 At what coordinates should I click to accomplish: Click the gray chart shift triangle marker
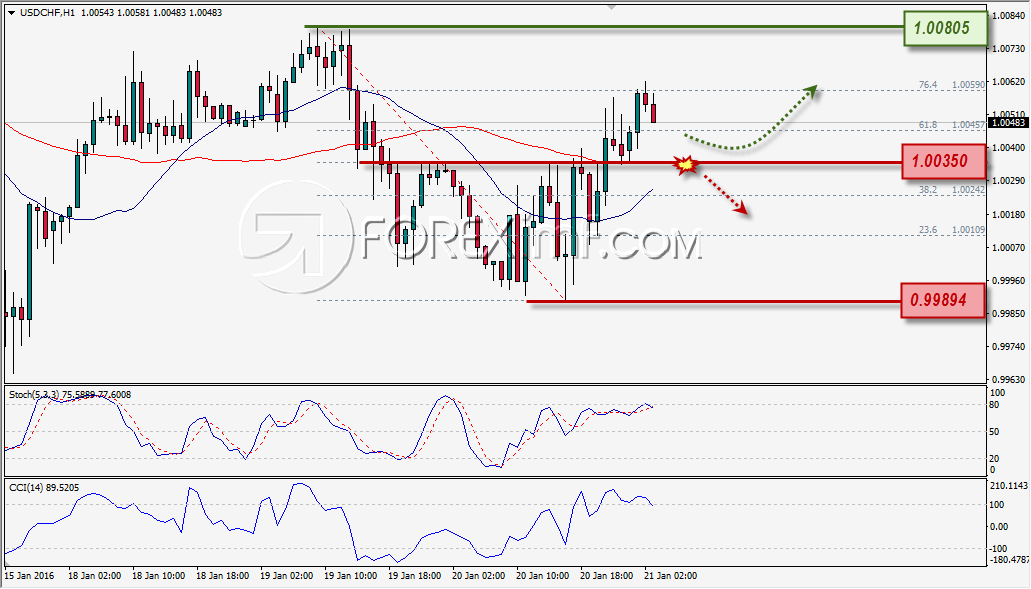[x=612, y=7]
